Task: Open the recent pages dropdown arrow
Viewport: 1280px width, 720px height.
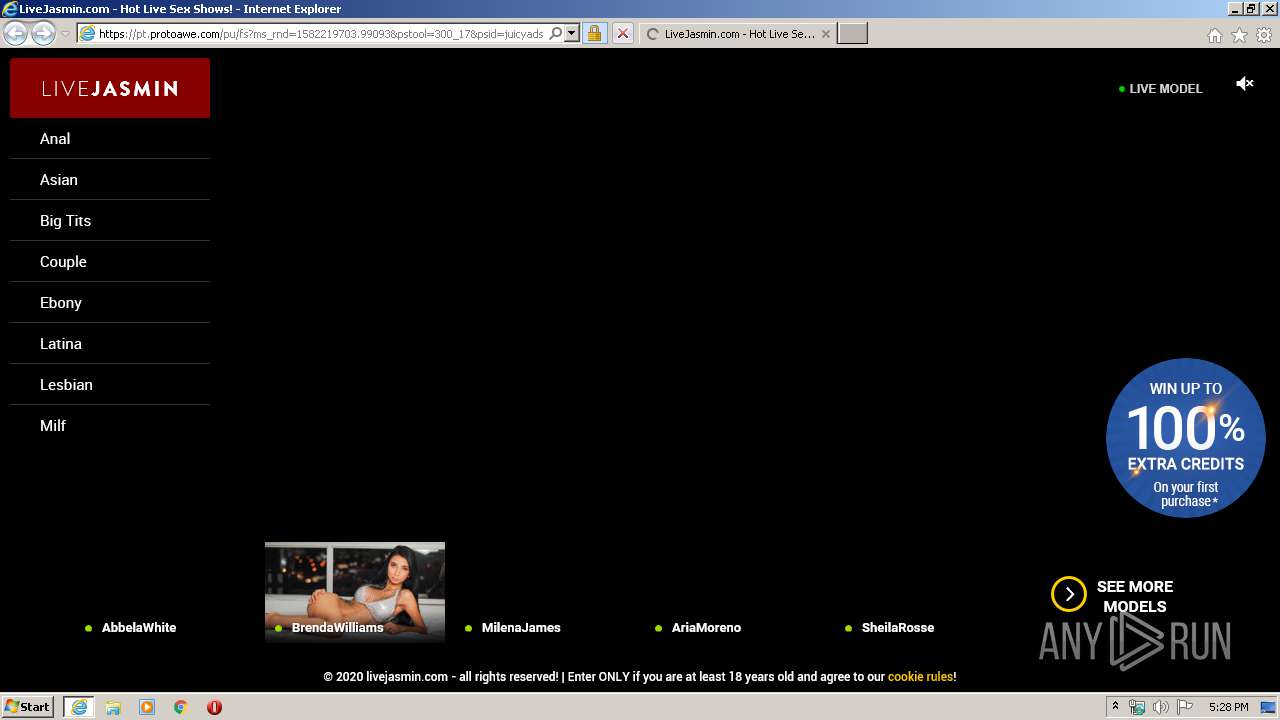Action: [65, 34]
